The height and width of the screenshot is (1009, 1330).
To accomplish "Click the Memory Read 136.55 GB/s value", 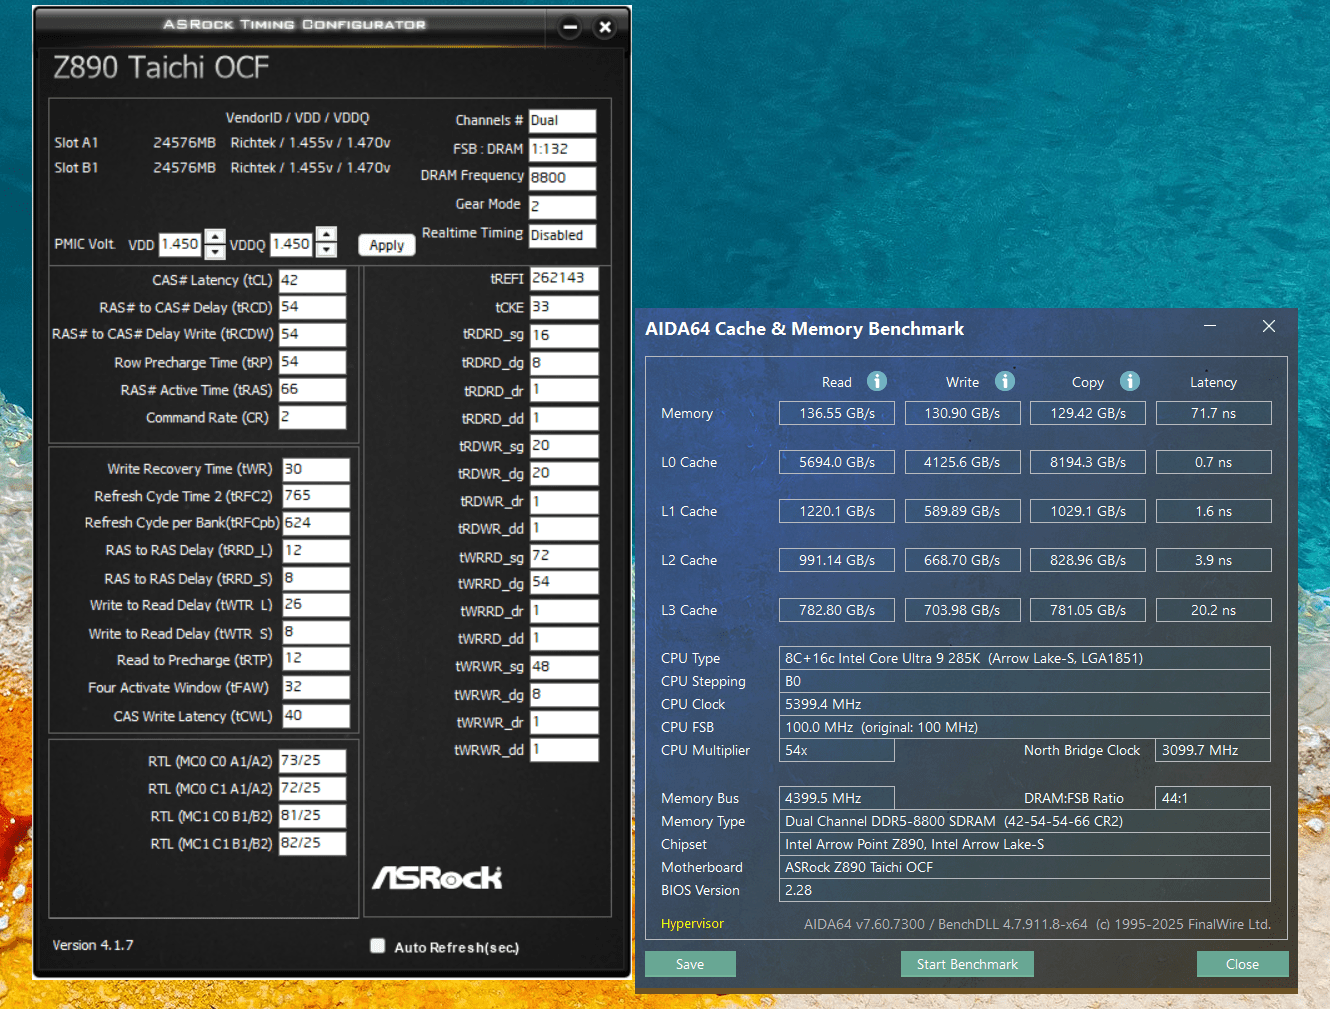I will (837, 413).
